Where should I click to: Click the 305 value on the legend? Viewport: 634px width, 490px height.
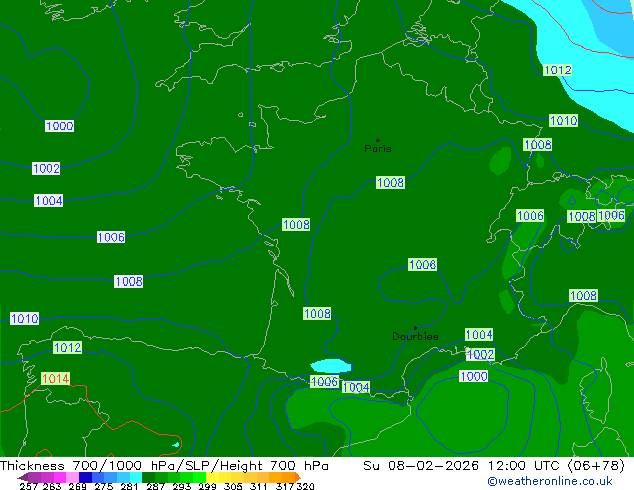[233, 486]
